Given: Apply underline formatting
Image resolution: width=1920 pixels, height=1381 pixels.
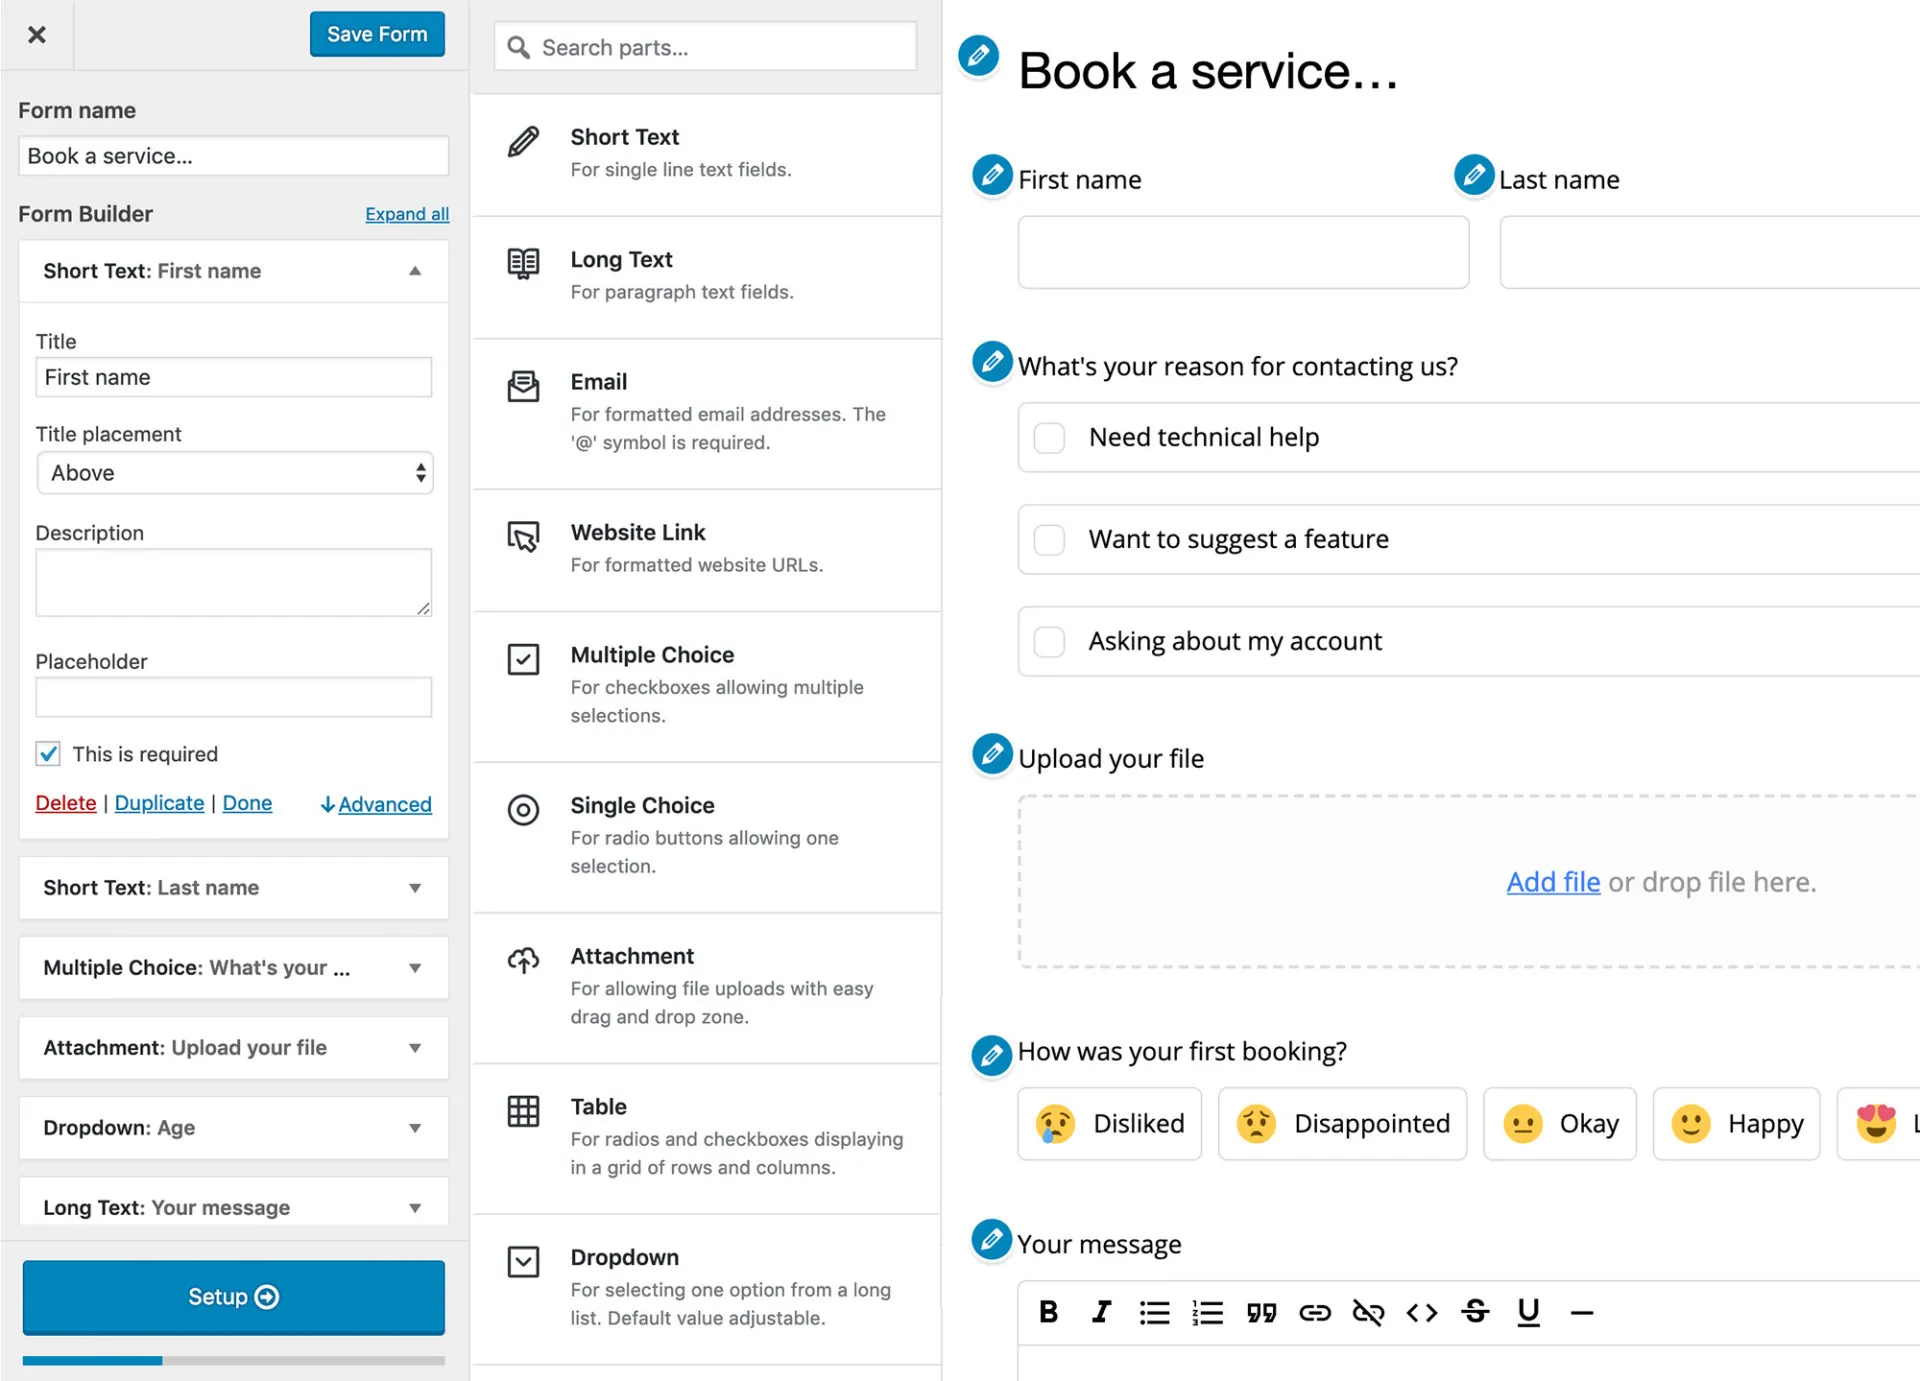Looking at the screenshot, I should point(1528,1312).
